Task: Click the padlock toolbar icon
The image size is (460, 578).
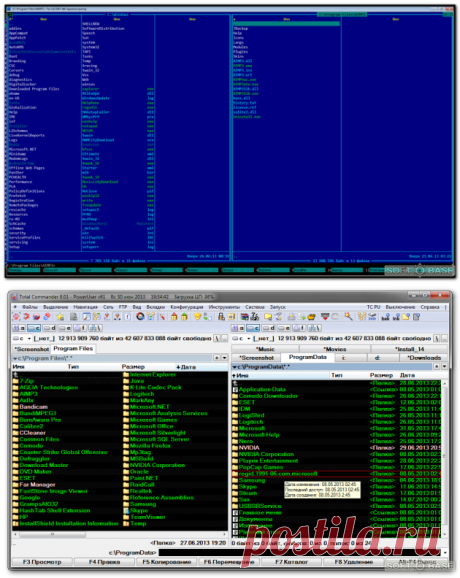Action: pyautogui.click(x=221, y=316)
